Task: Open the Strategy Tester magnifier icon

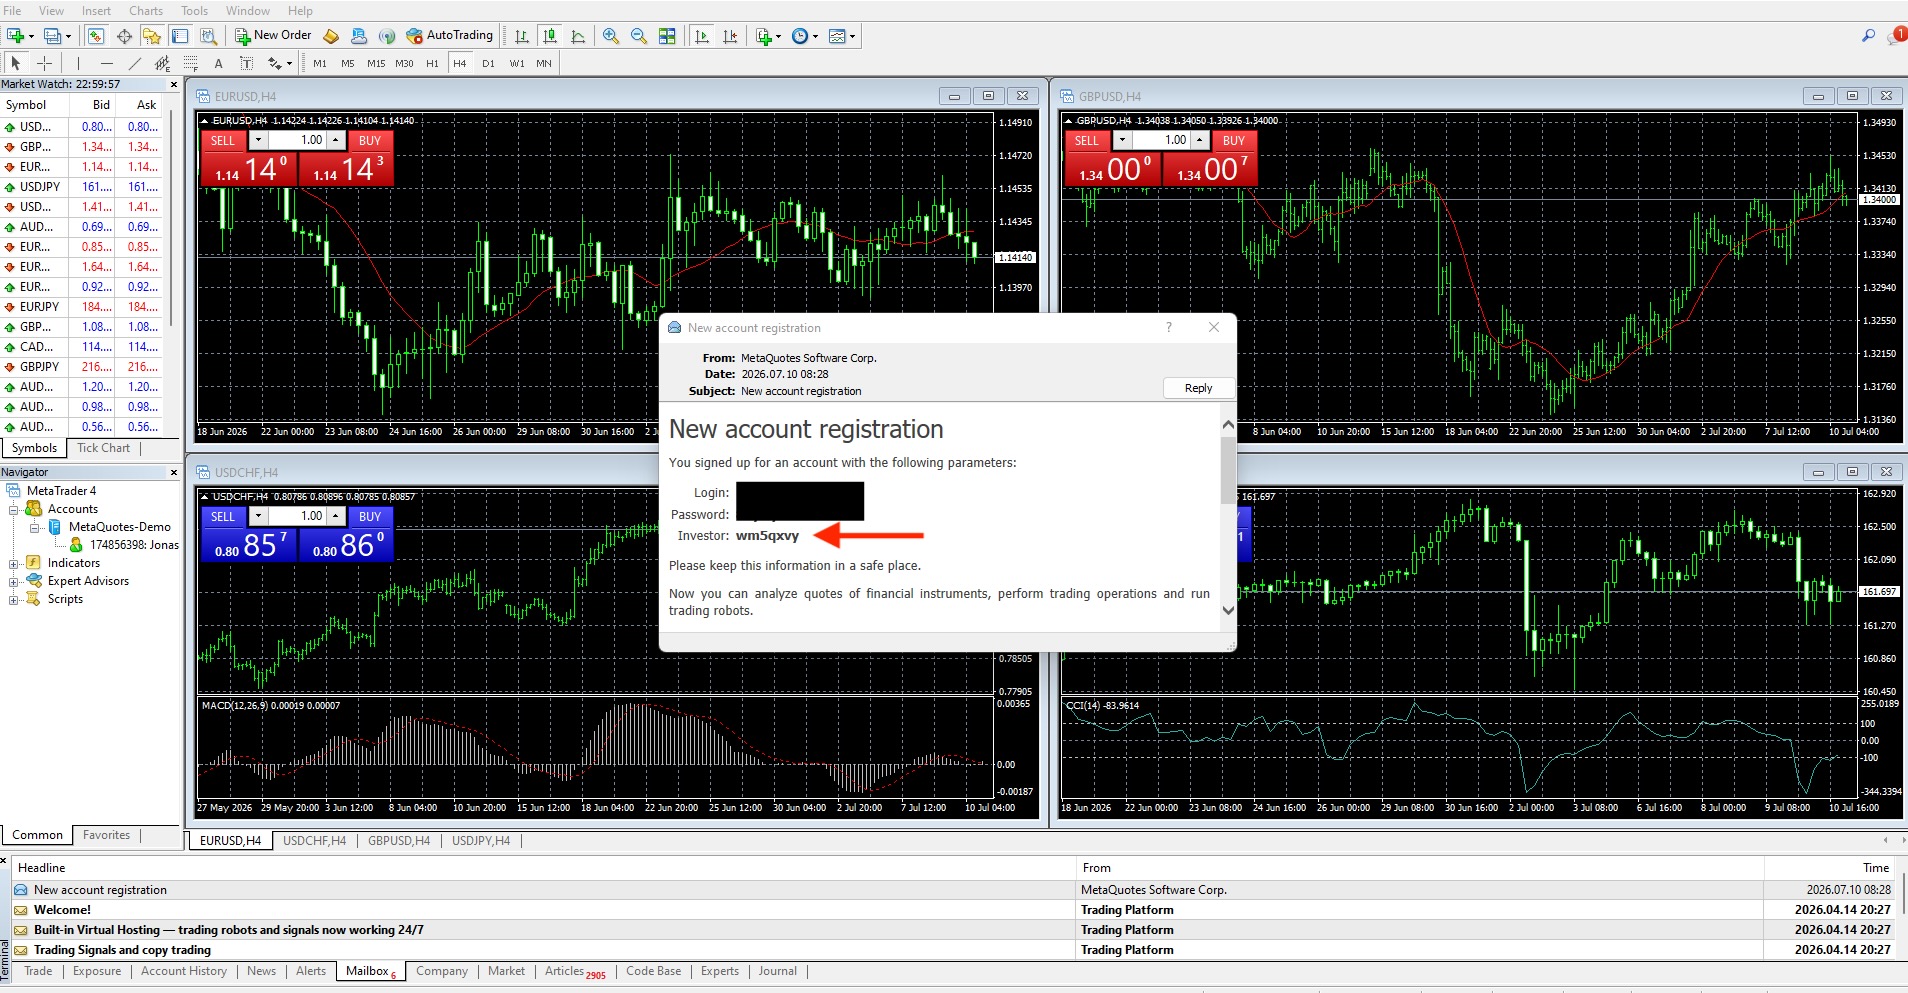Action: tap(208, 36)
